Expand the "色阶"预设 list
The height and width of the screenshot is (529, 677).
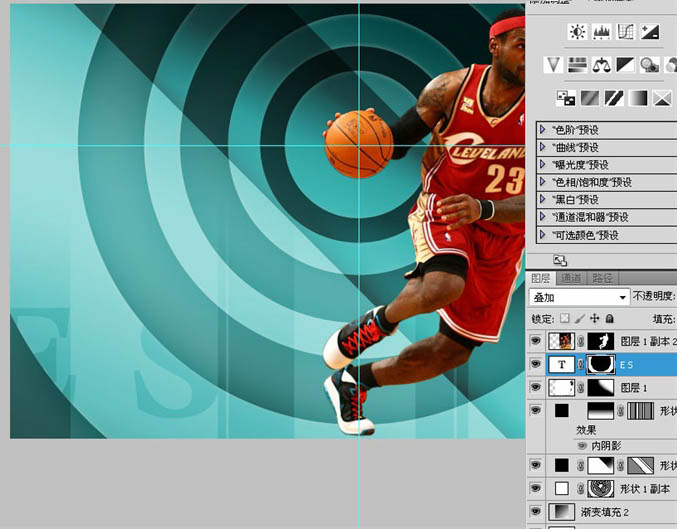pos(543,129)
